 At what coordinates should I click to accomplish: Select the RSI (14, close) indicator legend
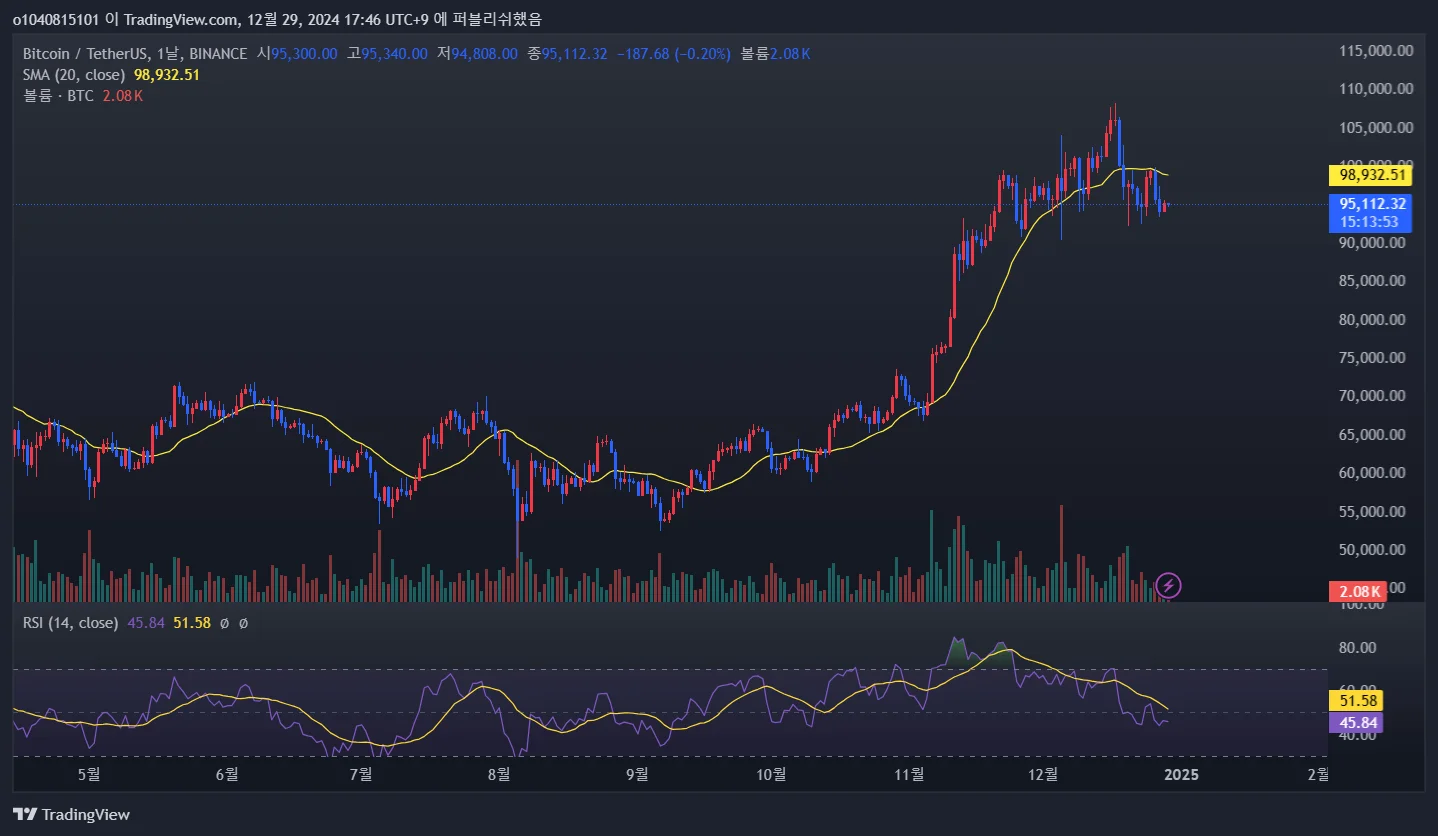click(x=70, y=623)
